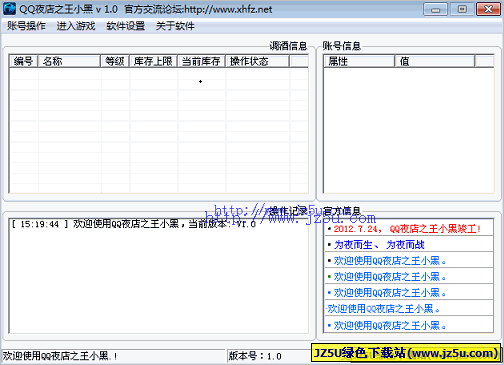Sort by the 名称 column header
This screenshot has height=365, width=504.
69,61
